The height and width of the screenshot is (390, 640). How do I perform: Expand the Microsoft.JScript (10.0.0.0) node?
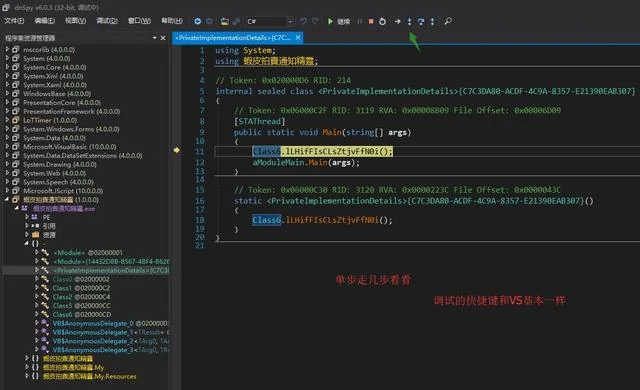click(7, 191)
